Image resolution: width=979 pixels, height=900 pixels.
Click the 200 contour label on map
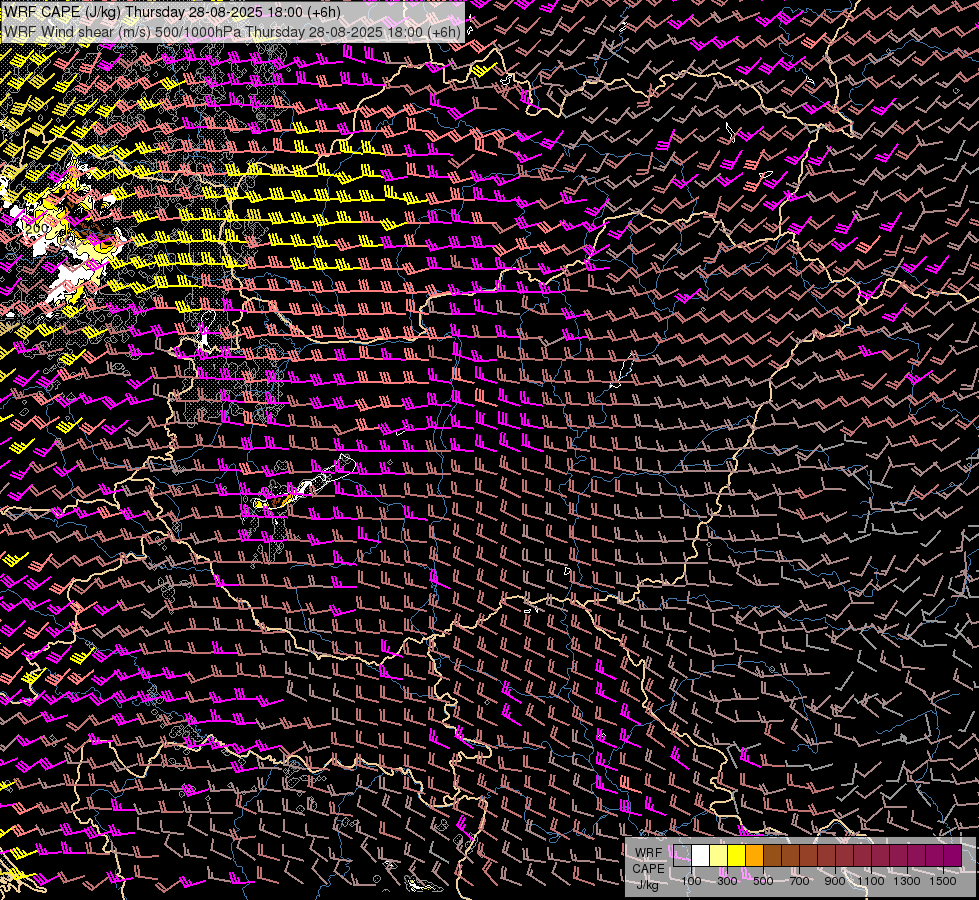tap(37, 229)
